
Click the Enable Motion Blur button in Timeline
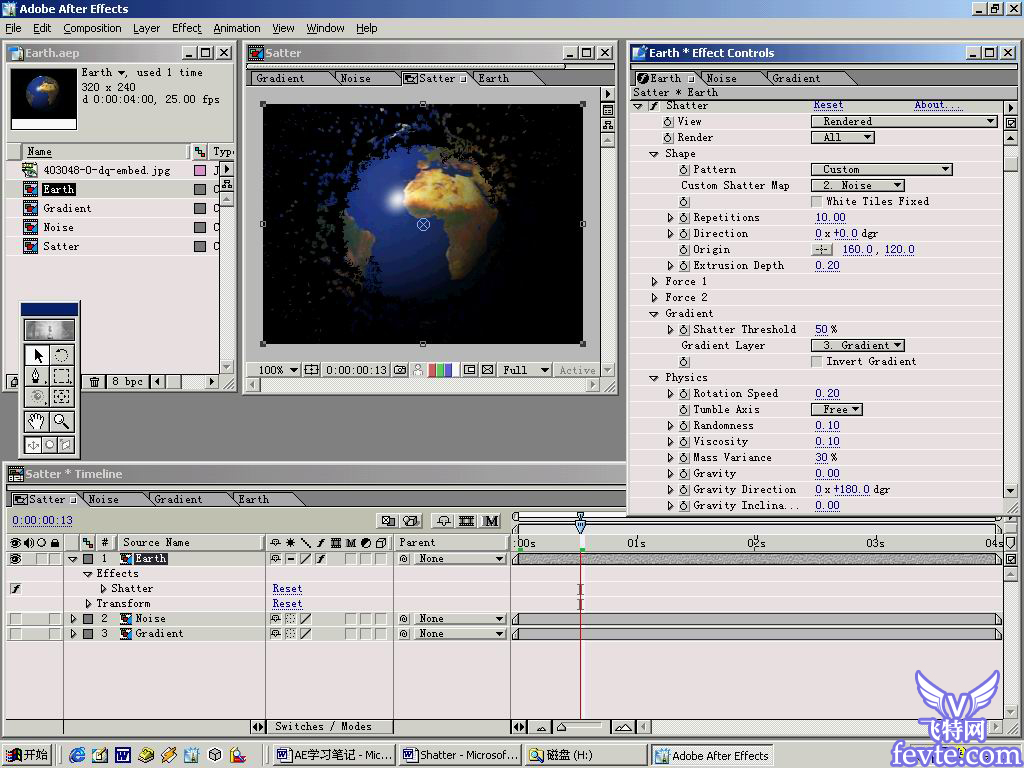tap(491, 520)
